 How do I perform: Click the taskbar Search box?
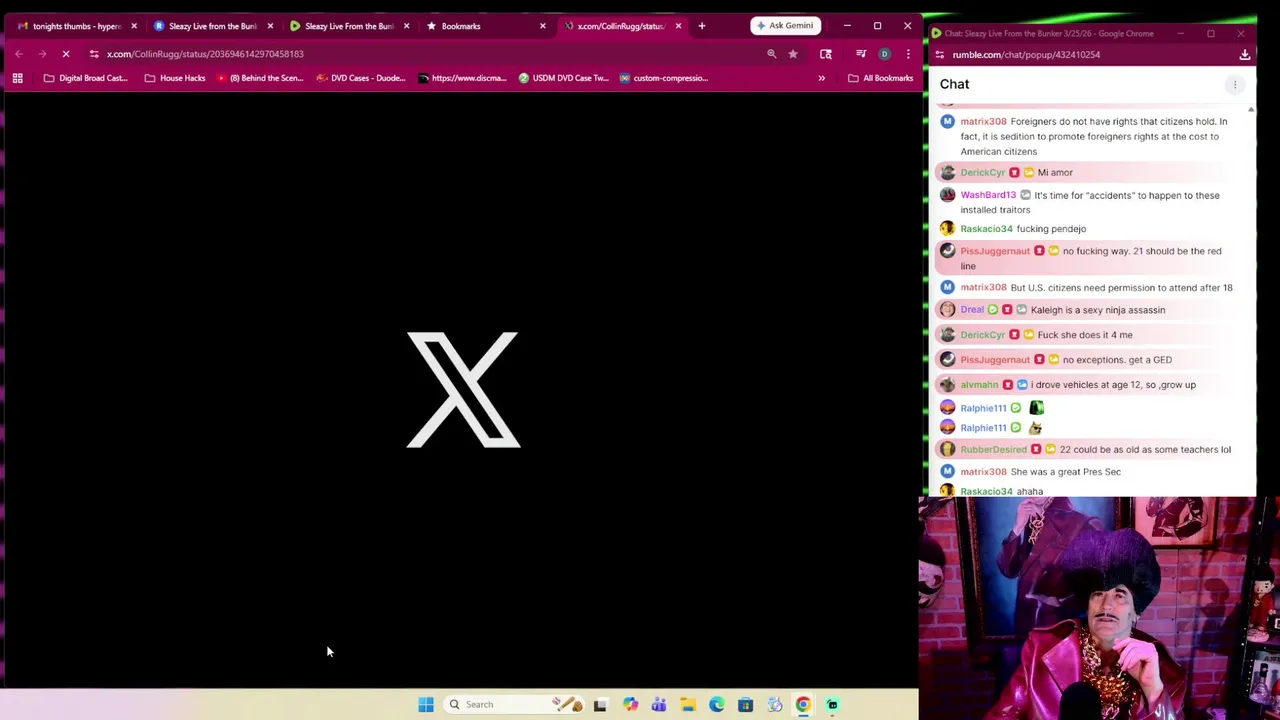[515, 705]
